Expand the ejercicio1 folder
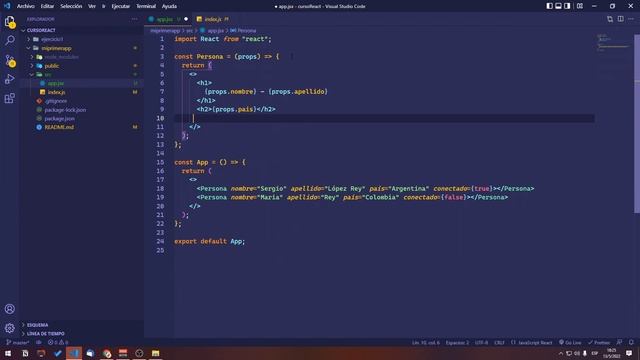The height and width of the screenshot is (360, 640). (82, 39)
